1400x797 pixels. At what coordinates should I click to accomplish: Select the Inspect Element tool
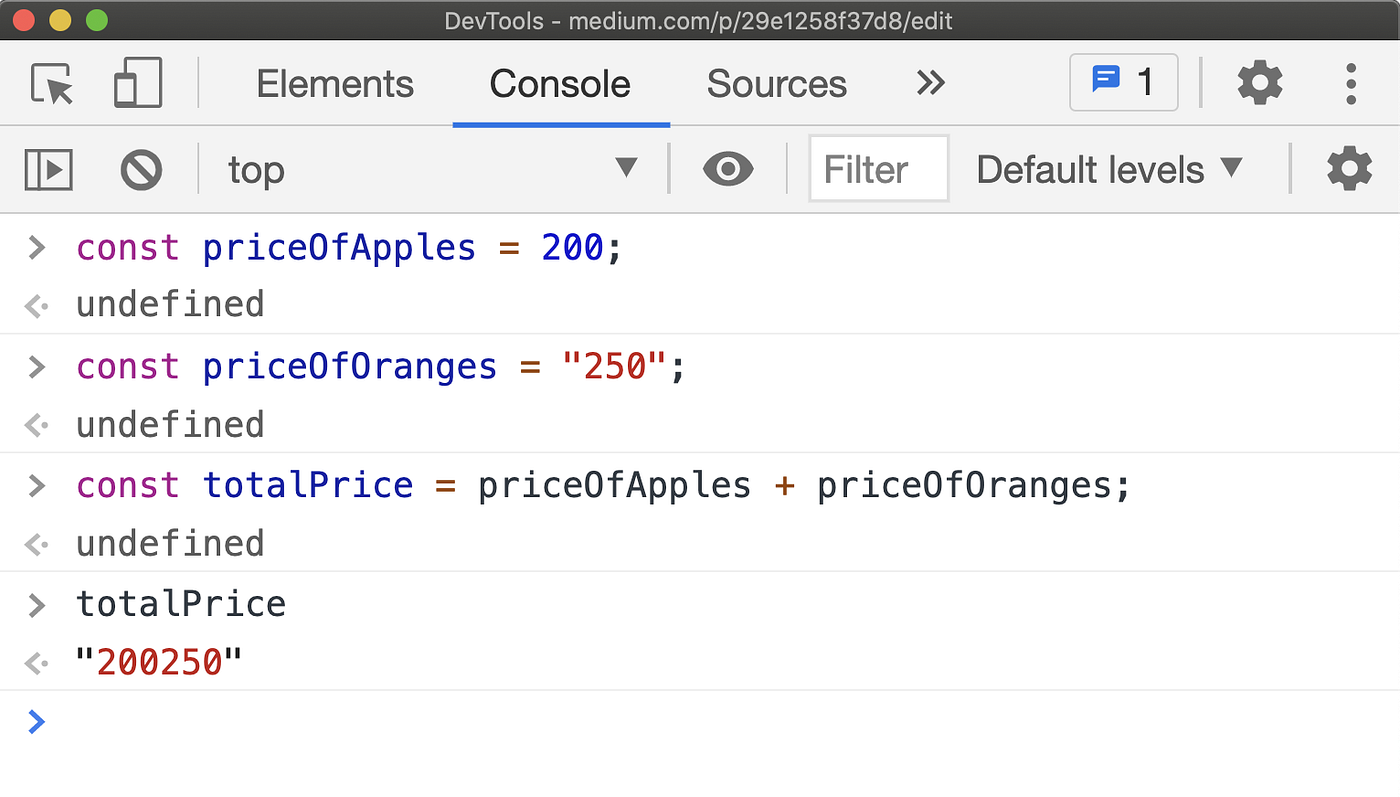point(52,83)
